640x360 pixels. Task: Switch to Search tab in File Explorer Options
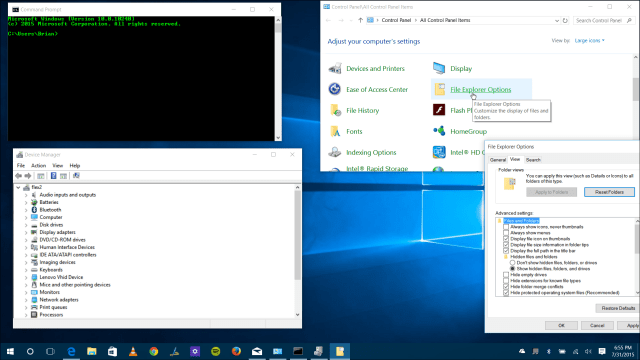[533, 160]
